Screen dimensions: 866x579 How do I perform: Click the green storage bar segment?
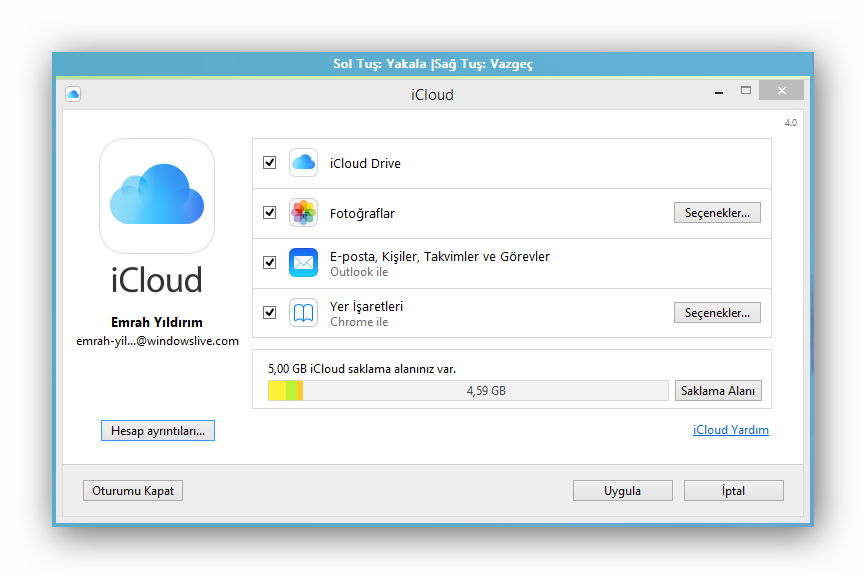coord(292,391)
